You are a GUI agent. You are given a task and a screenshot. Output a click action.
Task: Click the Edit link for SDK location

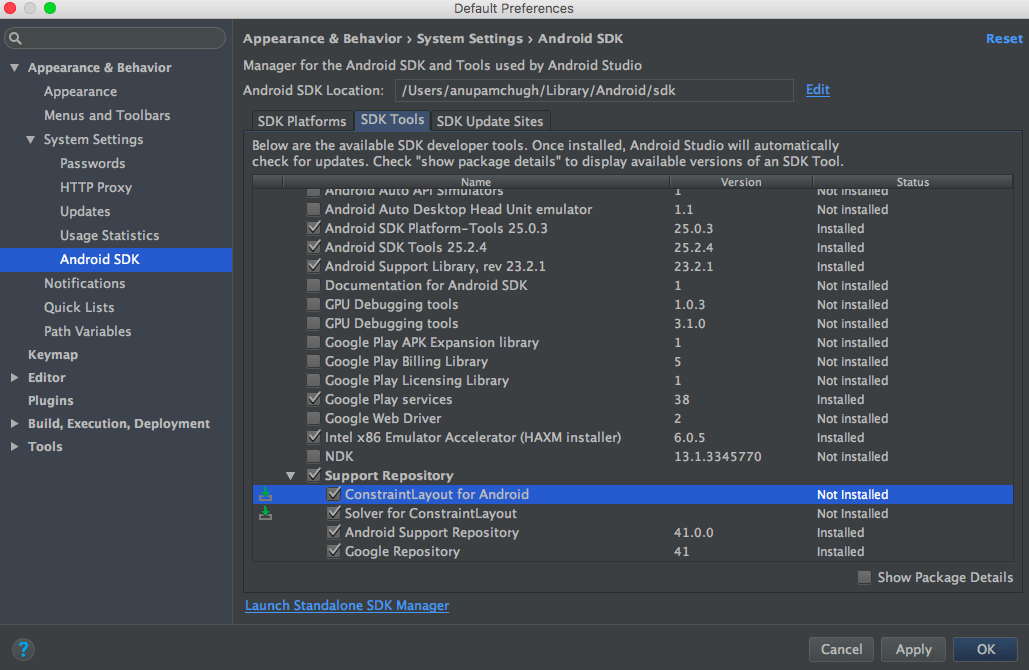818,90
